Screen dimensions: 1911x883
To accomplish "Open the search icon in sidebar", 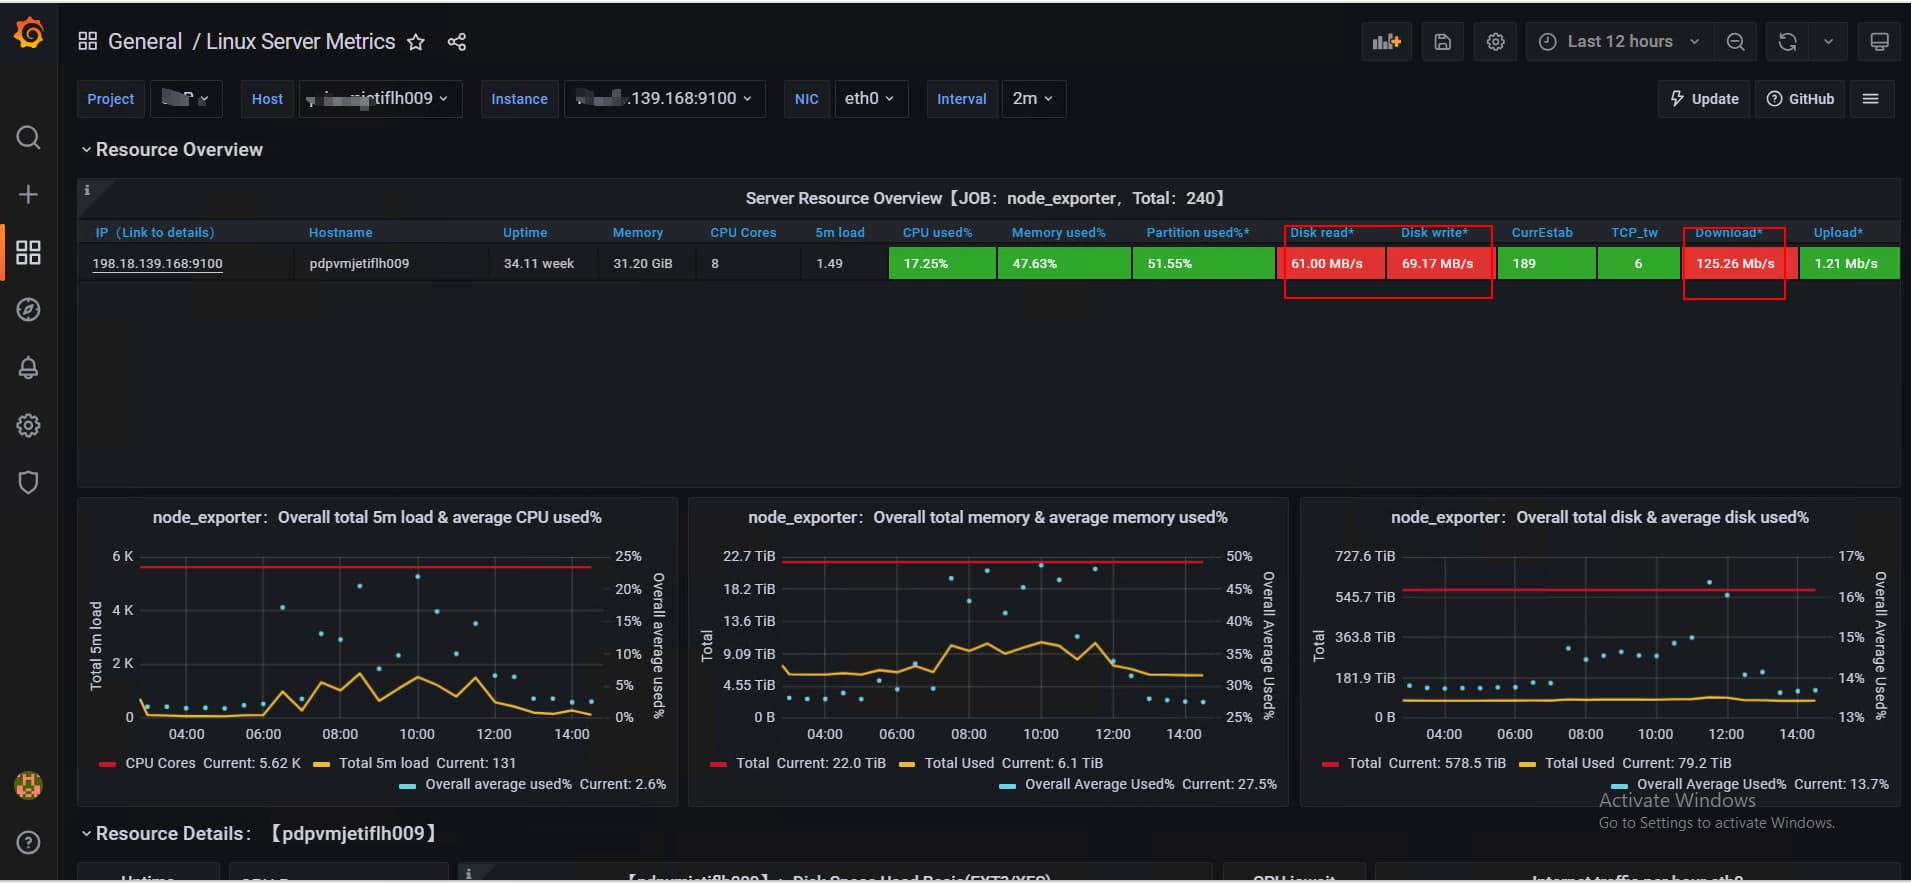I will 28,137.
